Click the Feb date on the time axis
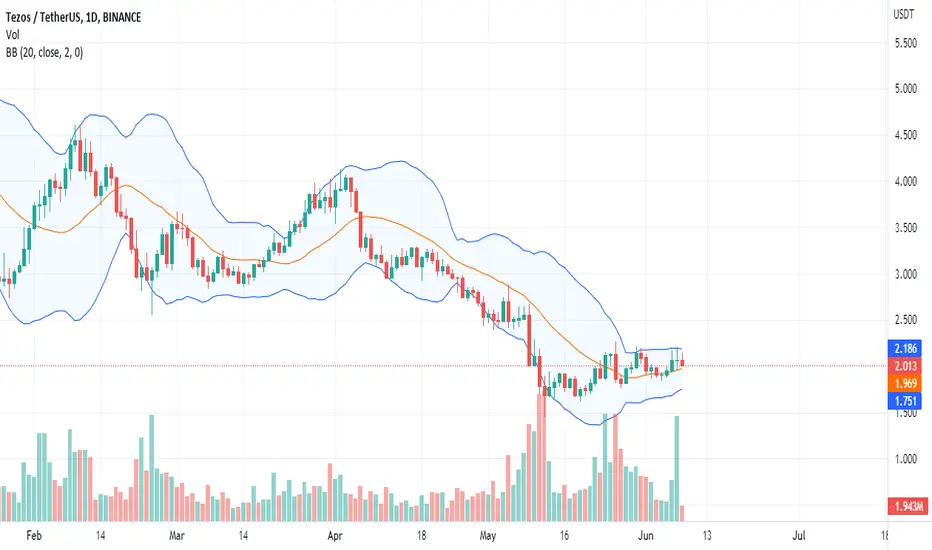 [x=34, y=536]
